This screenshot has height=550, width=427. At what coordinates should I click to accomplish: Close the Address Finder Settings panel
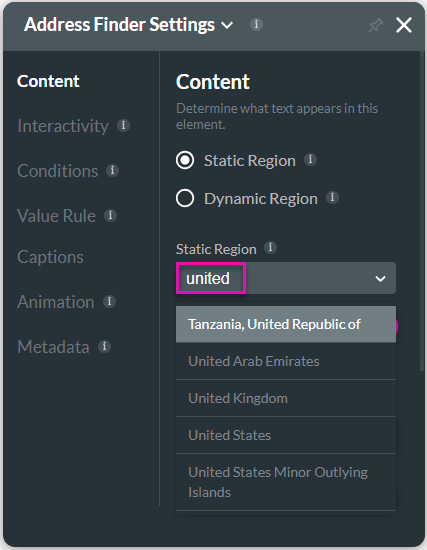click(x=403, y=25)
